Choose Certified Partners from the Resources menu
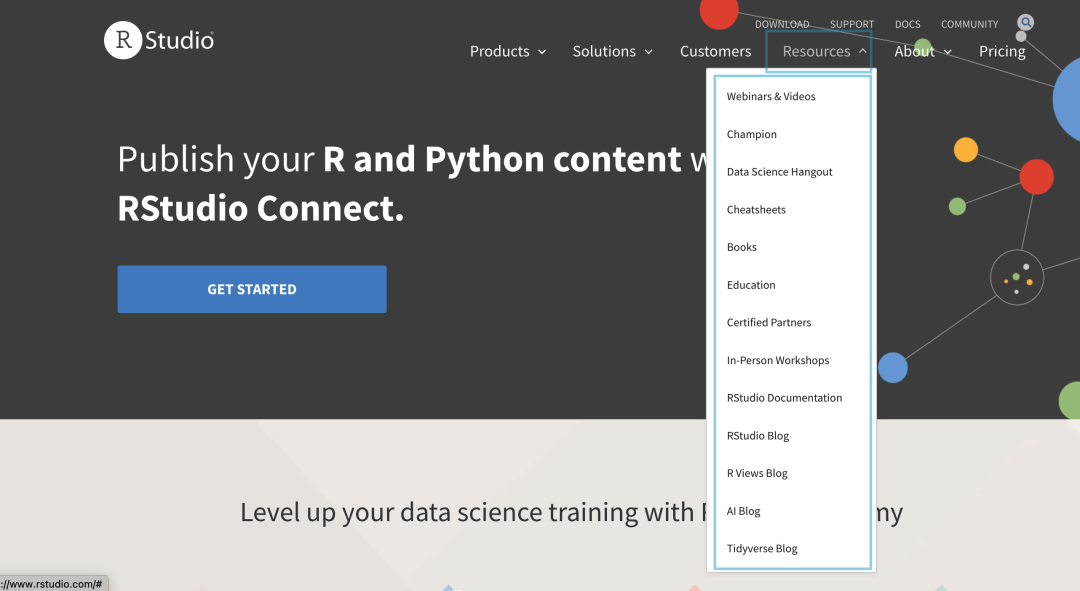 coord(769,323)
